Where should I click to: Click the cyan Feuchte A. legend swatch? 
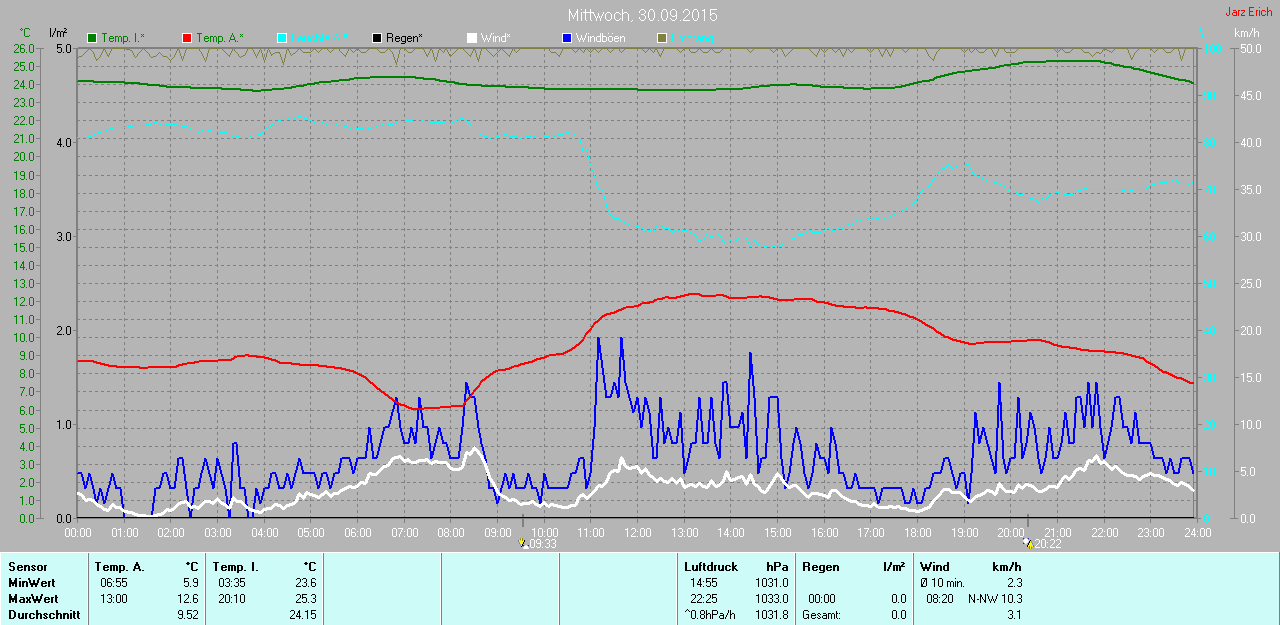pos(281,38)
